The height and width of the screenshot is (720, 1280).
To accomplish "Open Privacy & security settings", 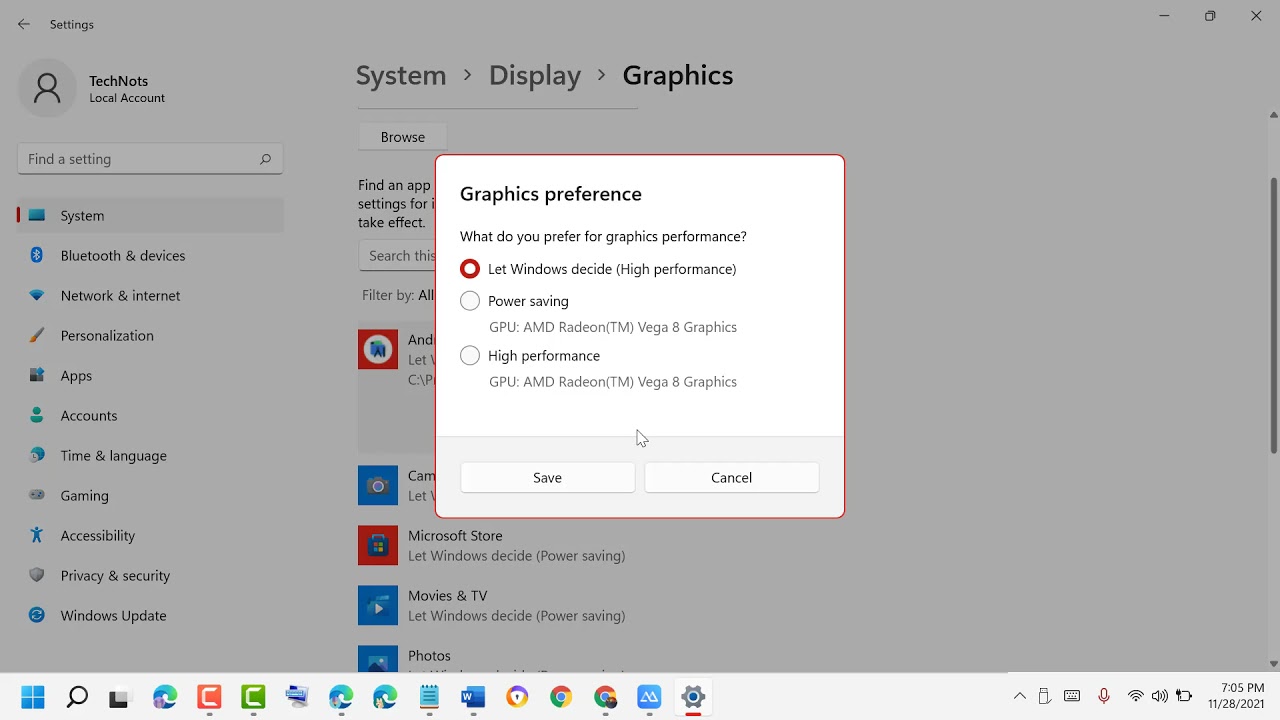I will point(150,576).
